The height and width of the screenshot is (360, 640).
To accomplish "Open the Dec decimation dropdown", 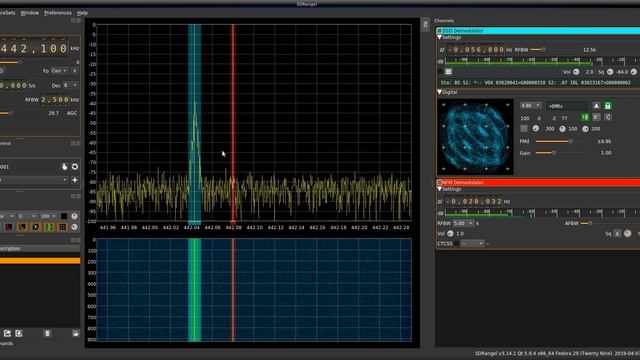I will (70, 85).
